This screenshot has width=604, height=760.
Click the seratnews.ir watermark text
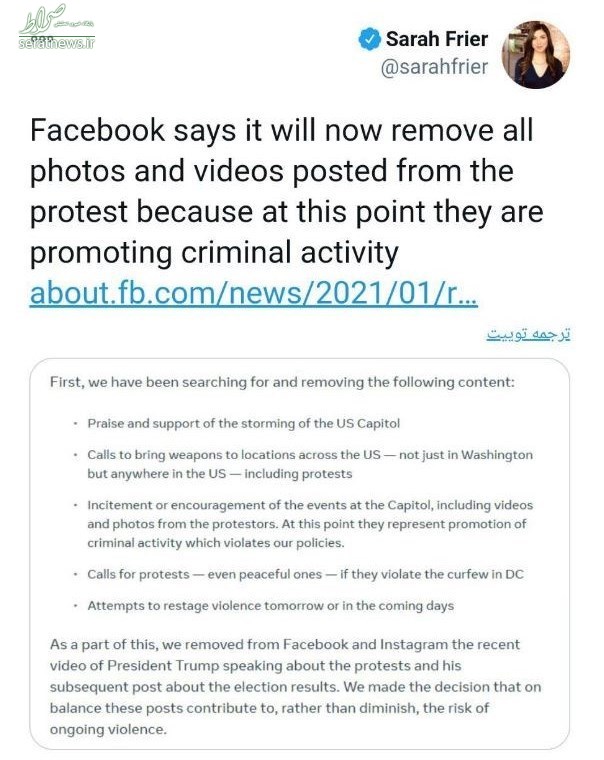pyautogui.click(x=57, y=43)
